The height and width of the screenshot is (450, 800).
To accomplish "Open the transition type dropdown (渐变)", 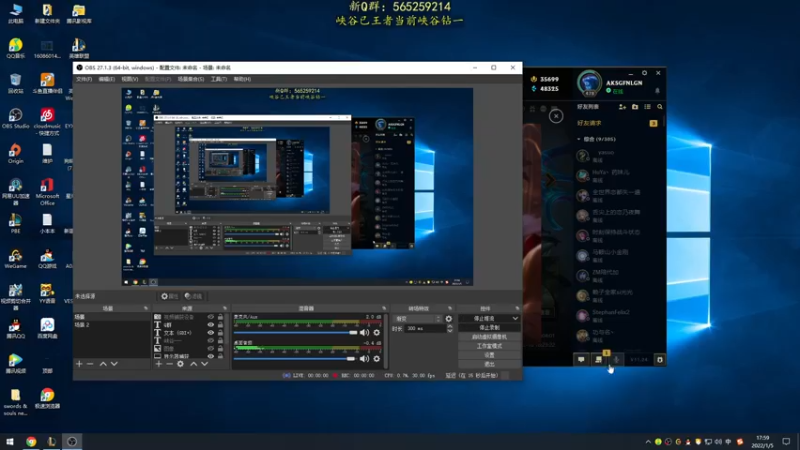I will [x=418, y=318].
